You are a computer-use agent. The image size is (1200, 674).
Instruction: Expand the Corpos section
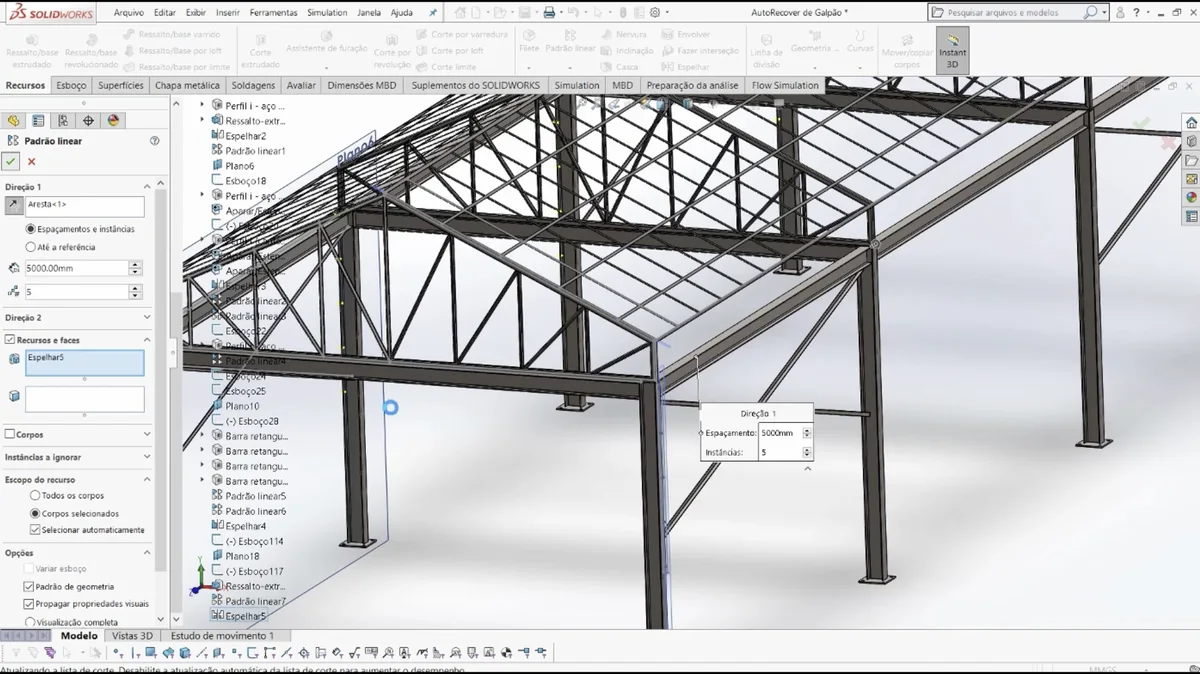point(146,434)
